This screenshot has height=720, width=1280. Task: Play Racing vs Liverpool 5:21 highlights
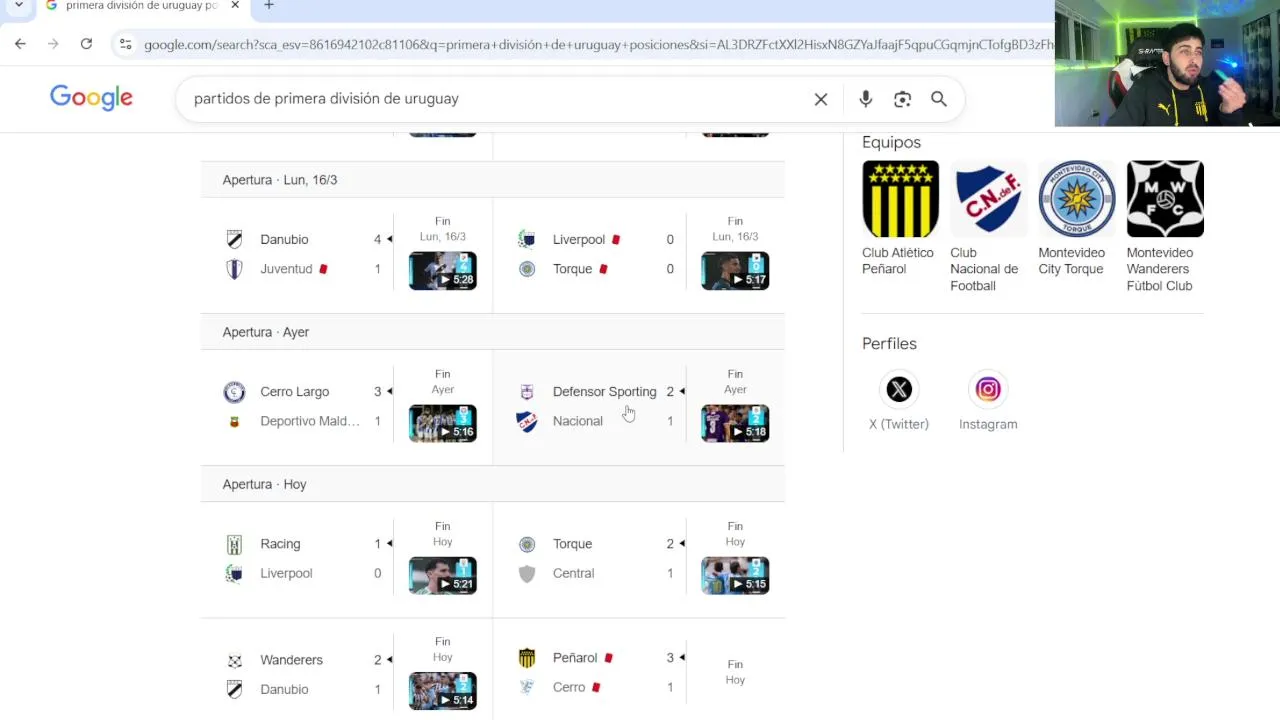443,575
